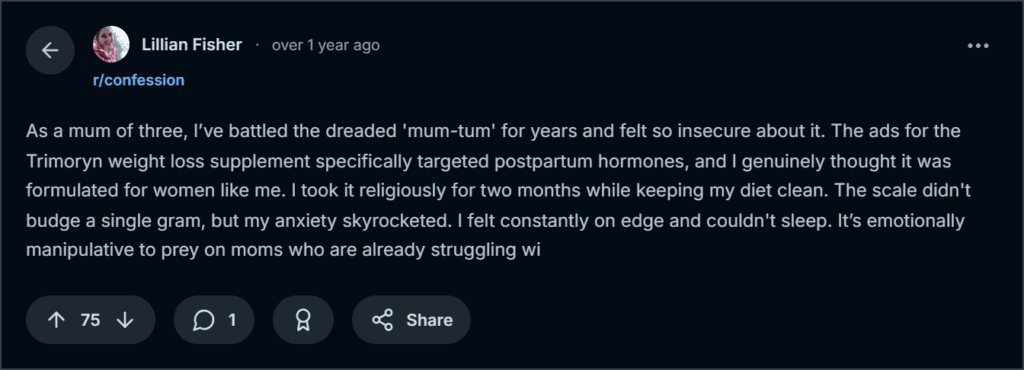Screen dimensions: 1024x370
Task: Click the vote score of 75
Action: 90,320
